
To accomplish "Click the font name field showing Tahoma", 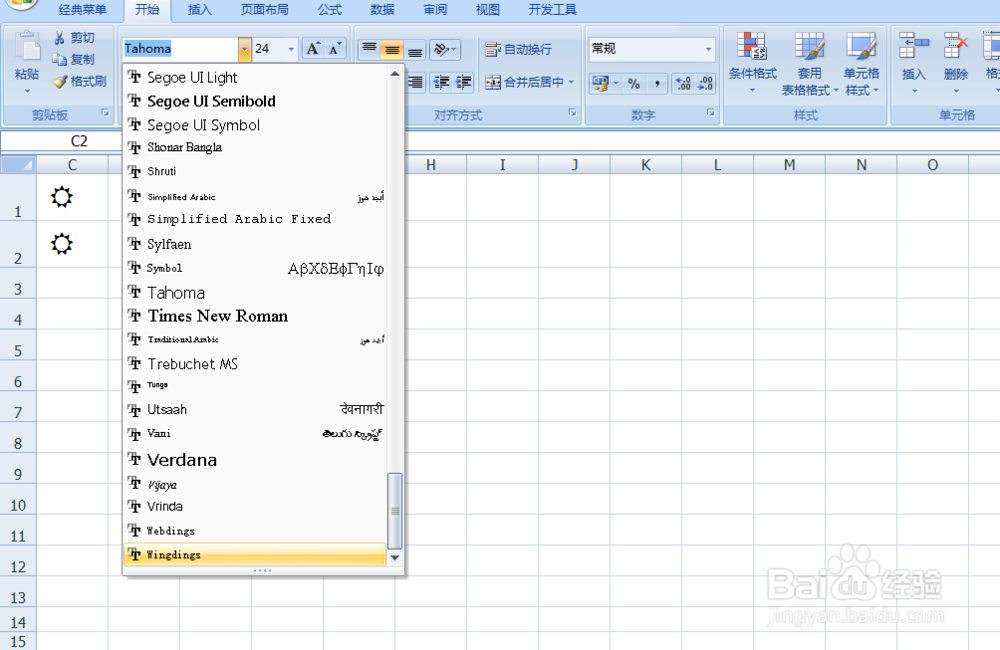I will (x=180, y=49).
